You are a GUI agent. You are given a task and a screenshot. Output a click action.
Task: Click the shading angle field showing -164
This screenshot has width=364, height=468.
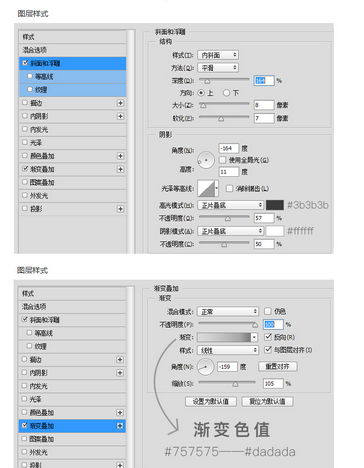[229, 148]
